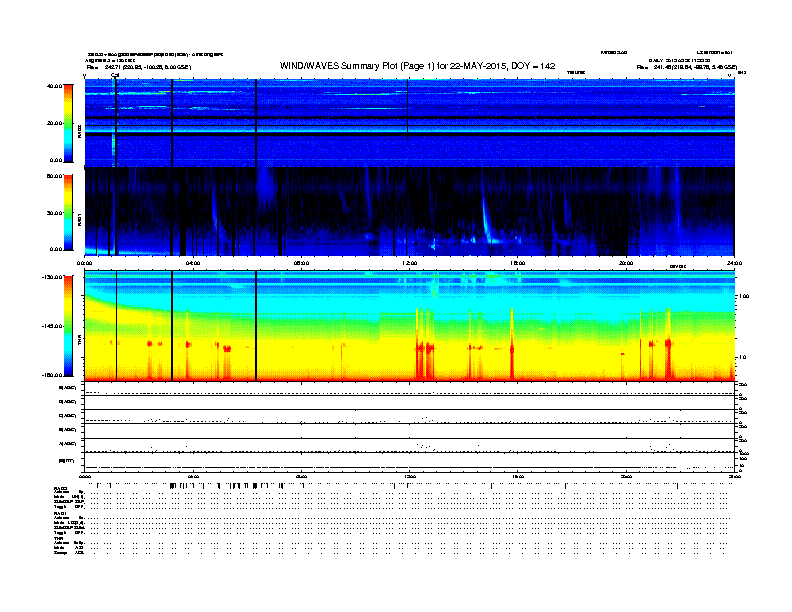Viewport: 792px width, 612px height.
Task: Click the 16:00 time label under RAD1
Action: 518,263
